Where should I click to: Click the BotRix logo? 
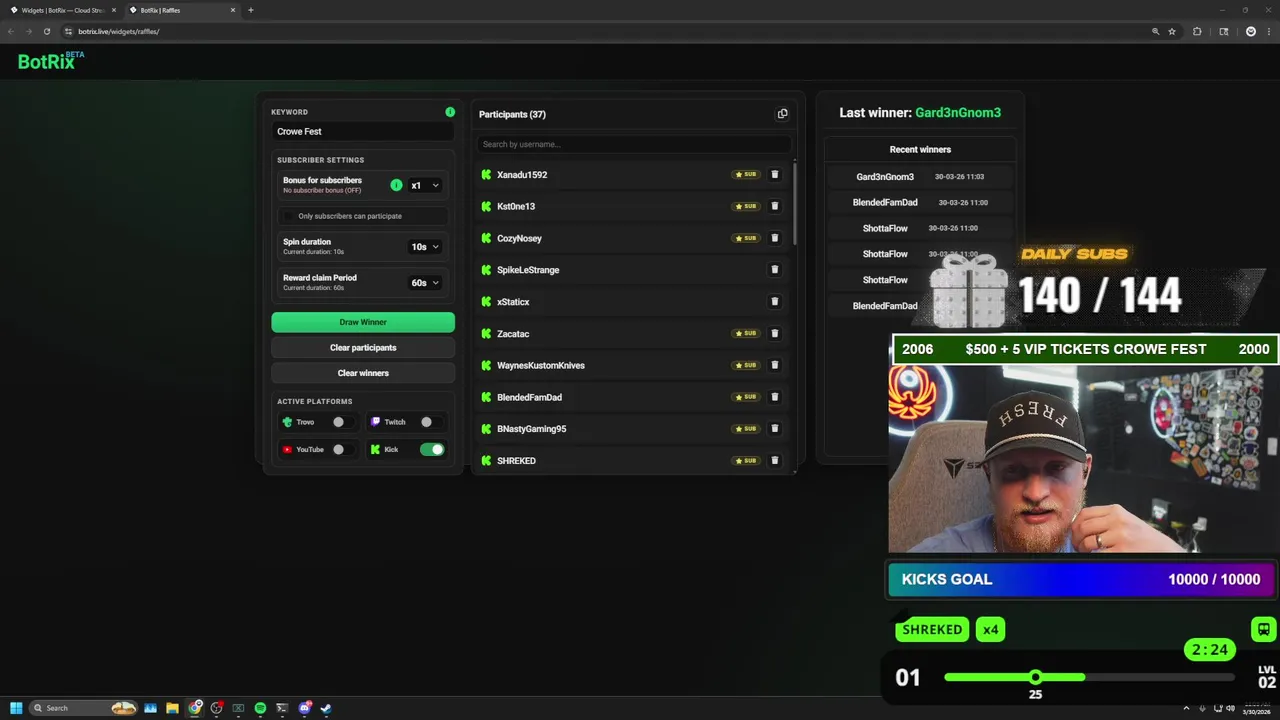[x=51, y=61]
